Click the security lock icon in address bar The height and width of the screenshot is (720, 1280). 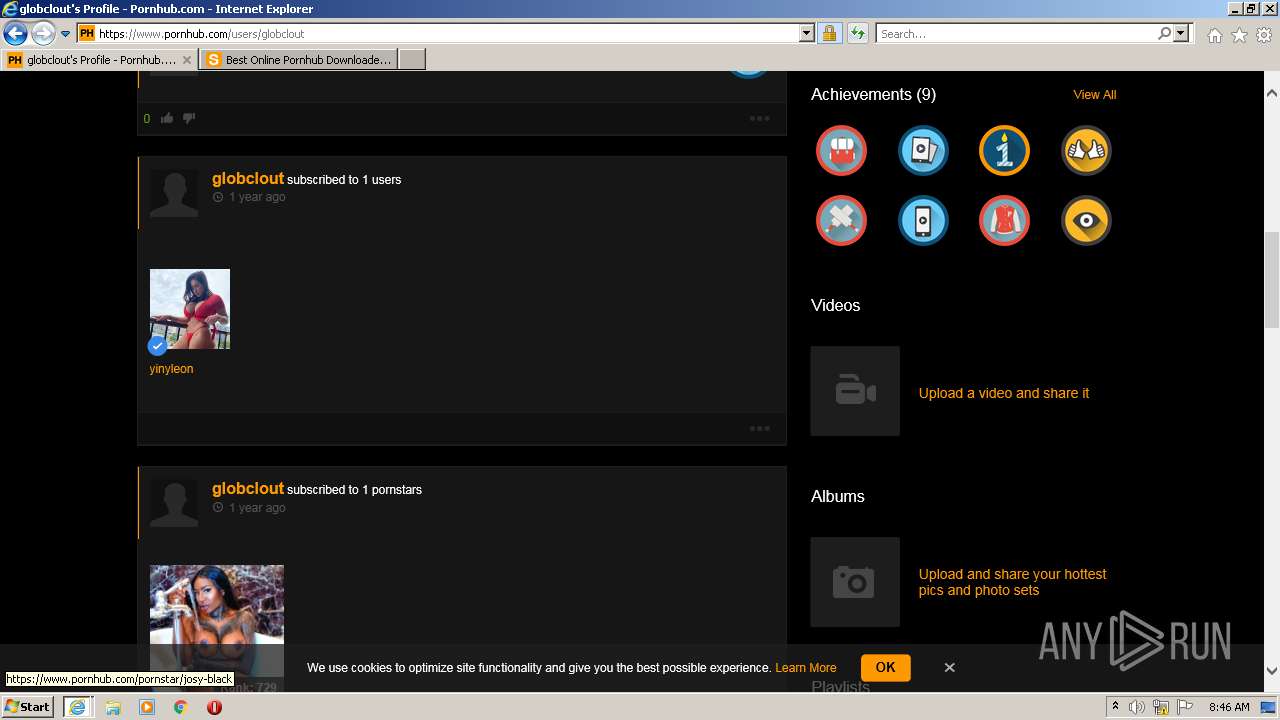[829, 33]
